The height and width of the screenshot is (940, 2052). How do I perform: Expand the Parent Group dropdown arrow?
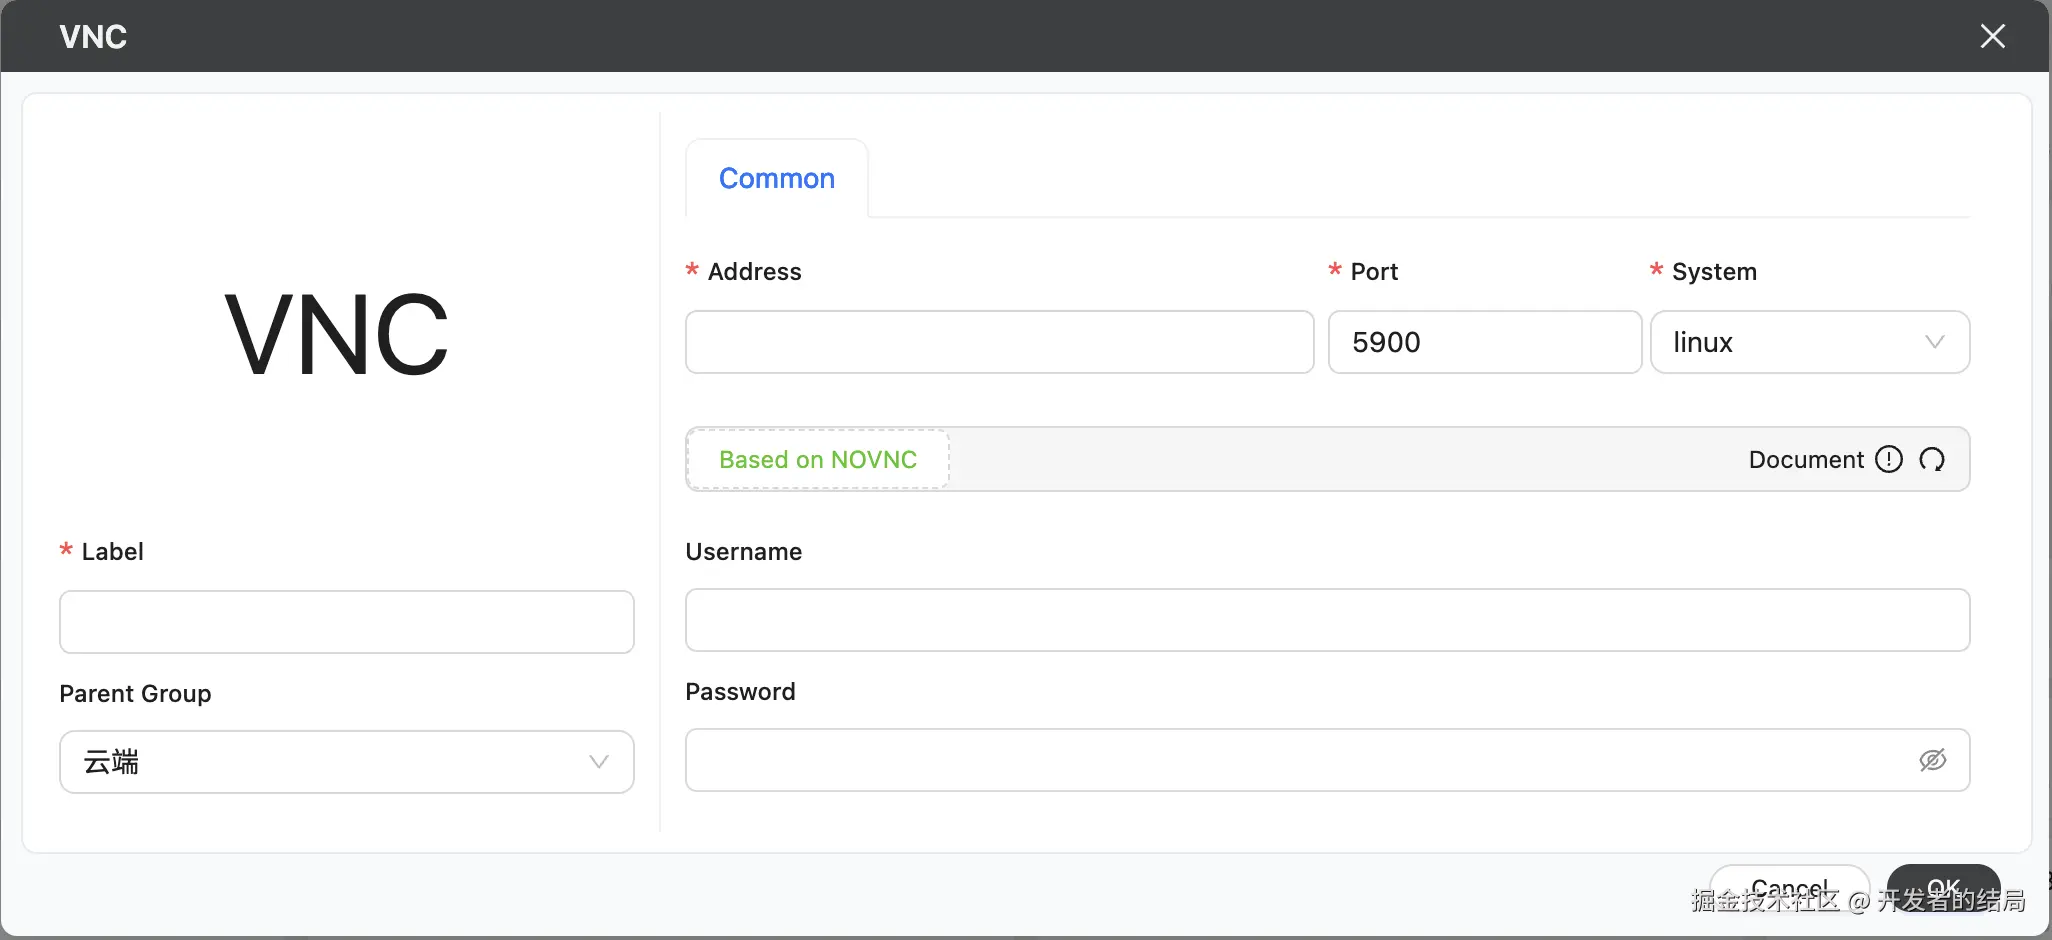pyautogui.click(x=599, y=762)
